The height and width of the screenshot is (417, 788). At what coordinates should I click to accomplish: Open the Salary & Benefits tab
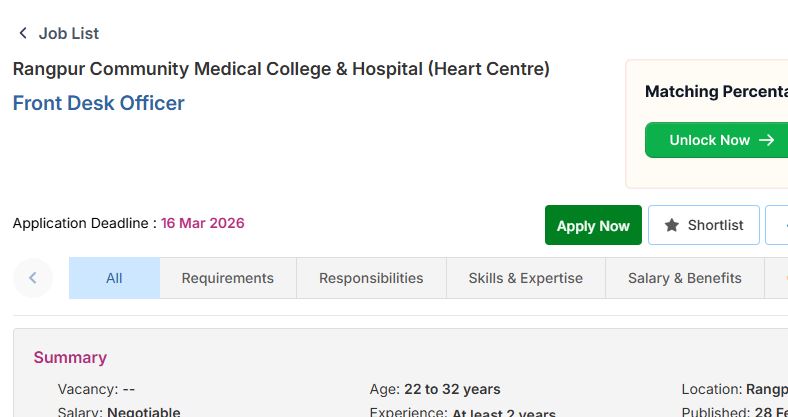pyautogui.click(x=684, y=278)
